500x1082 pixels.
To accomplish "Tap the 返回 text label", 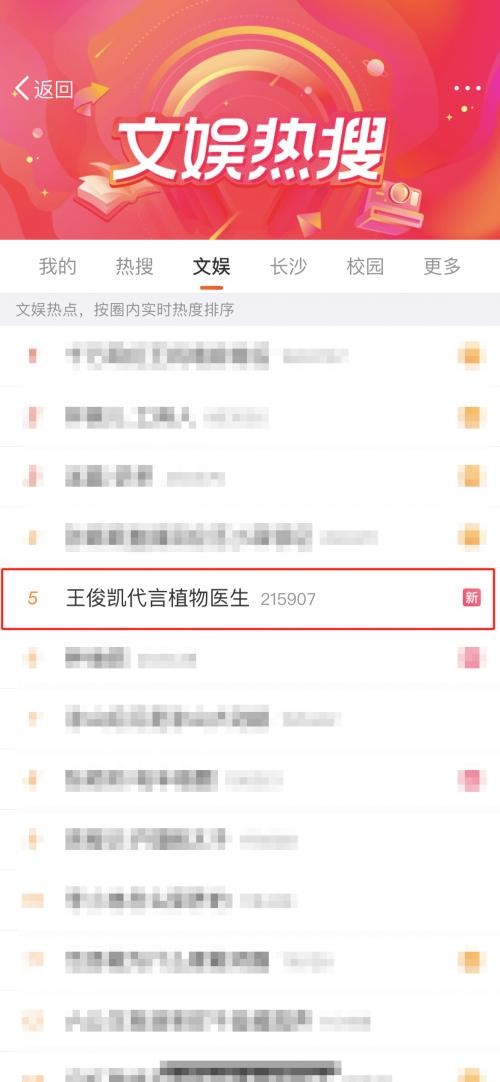I will coord(54,89).
